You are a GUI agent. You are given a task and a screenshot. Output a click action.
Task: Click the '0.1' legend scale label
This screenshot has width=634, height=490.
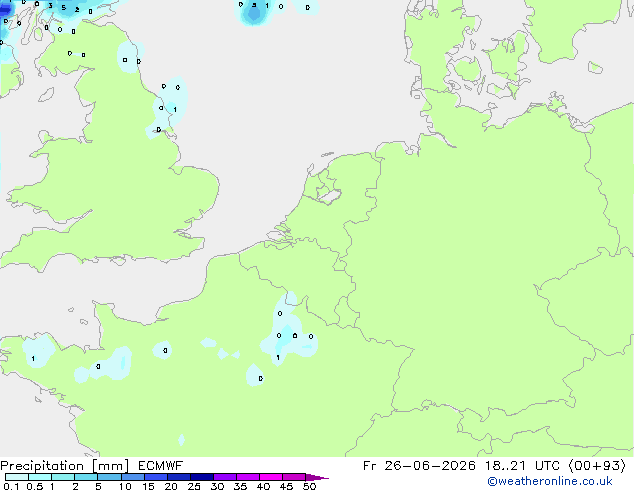pos(11,486)
